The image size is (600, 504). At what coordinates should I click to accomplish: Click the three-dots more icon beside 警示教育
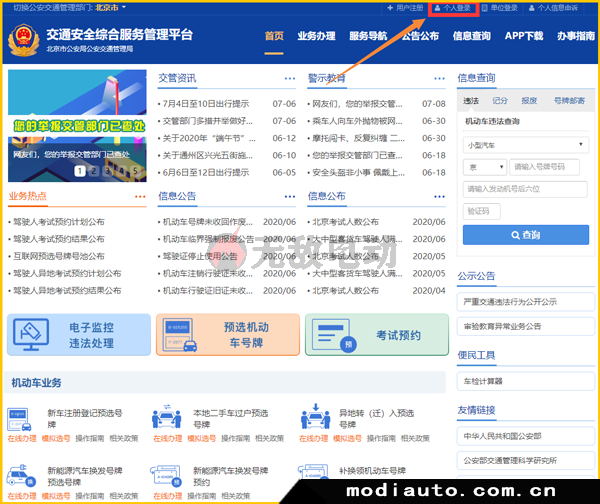pyautogui.click(x=438, y=78)
